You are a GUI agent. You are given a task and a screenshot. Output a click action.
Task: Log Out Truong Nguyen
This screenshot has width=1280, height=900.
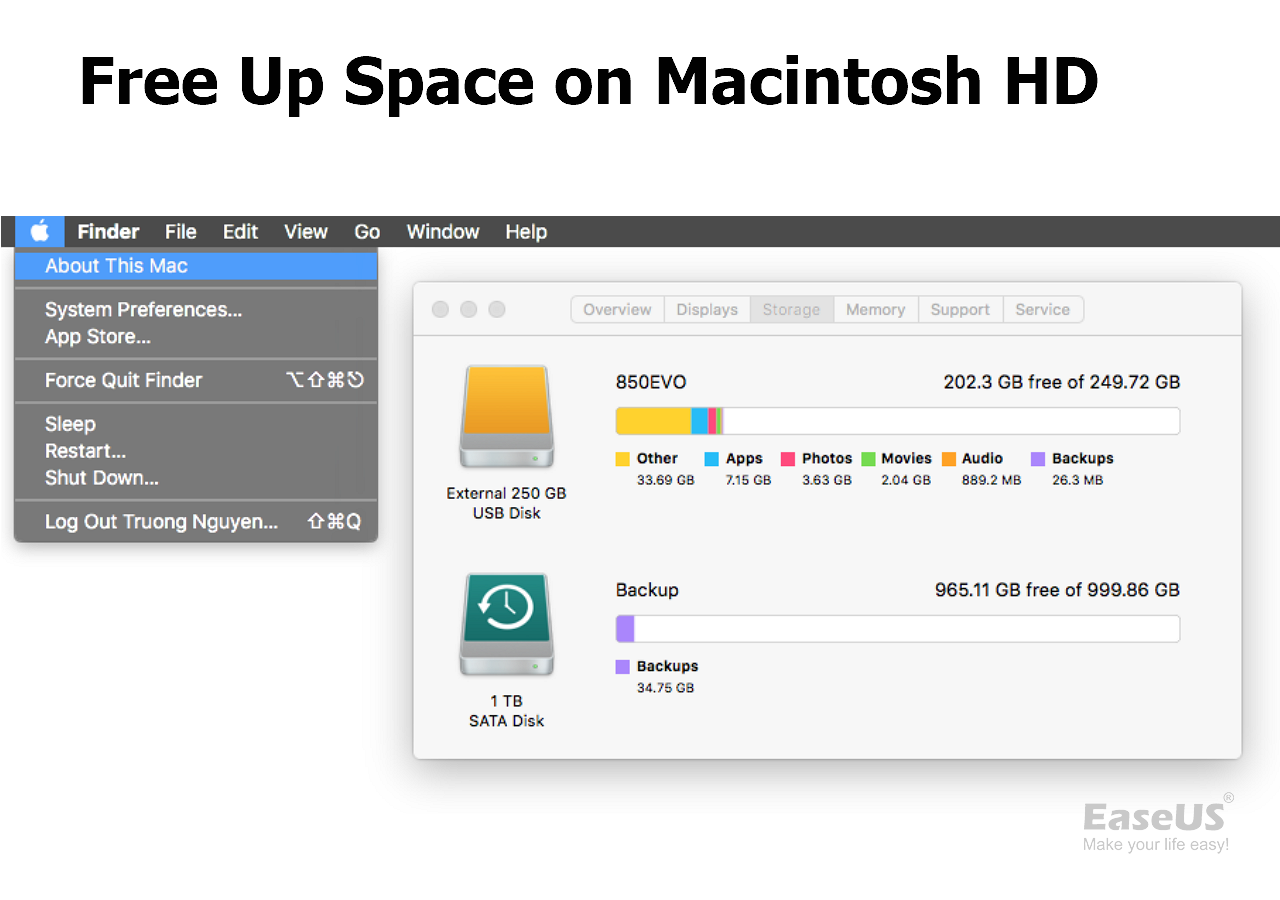tap(196, 522)
